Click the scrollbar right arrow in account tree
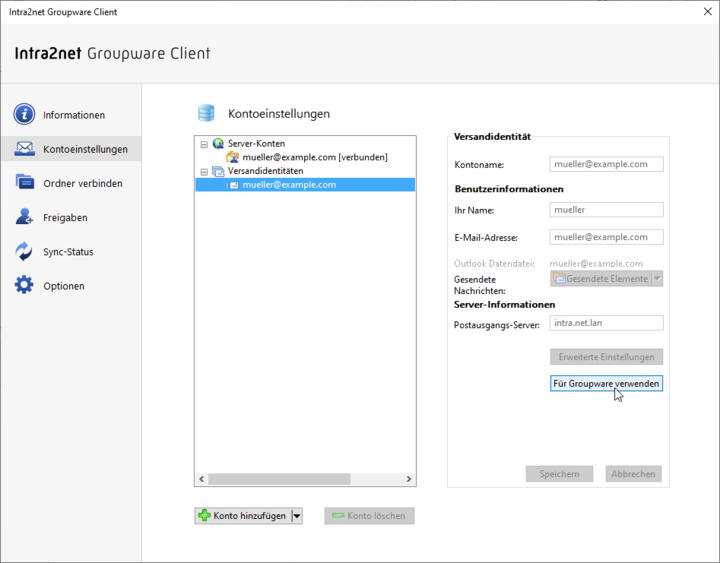 click(409, 479)
